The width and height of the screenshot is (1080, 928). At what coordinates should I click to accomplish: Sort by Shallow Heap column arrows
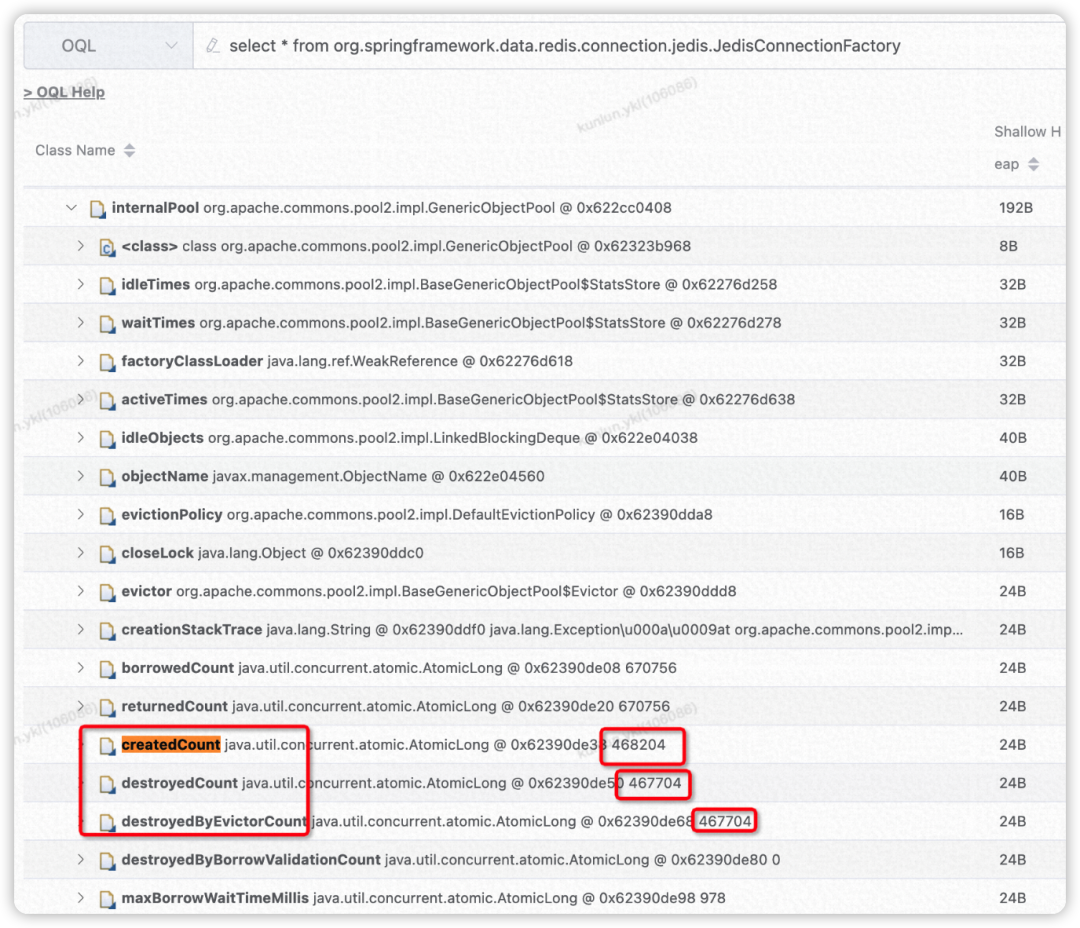click(1033, 164)
